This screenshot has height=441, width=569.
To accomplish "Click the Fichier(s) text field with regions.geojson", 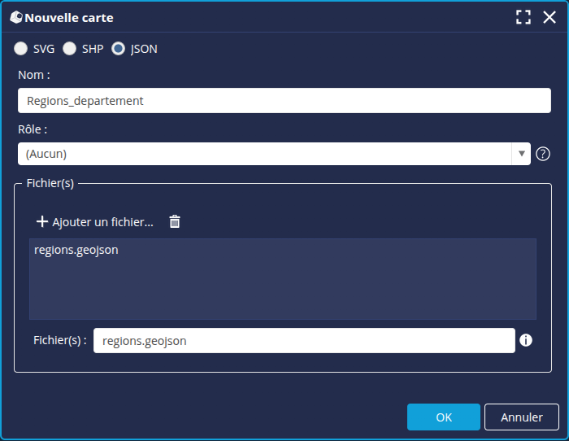I will 304,340.
